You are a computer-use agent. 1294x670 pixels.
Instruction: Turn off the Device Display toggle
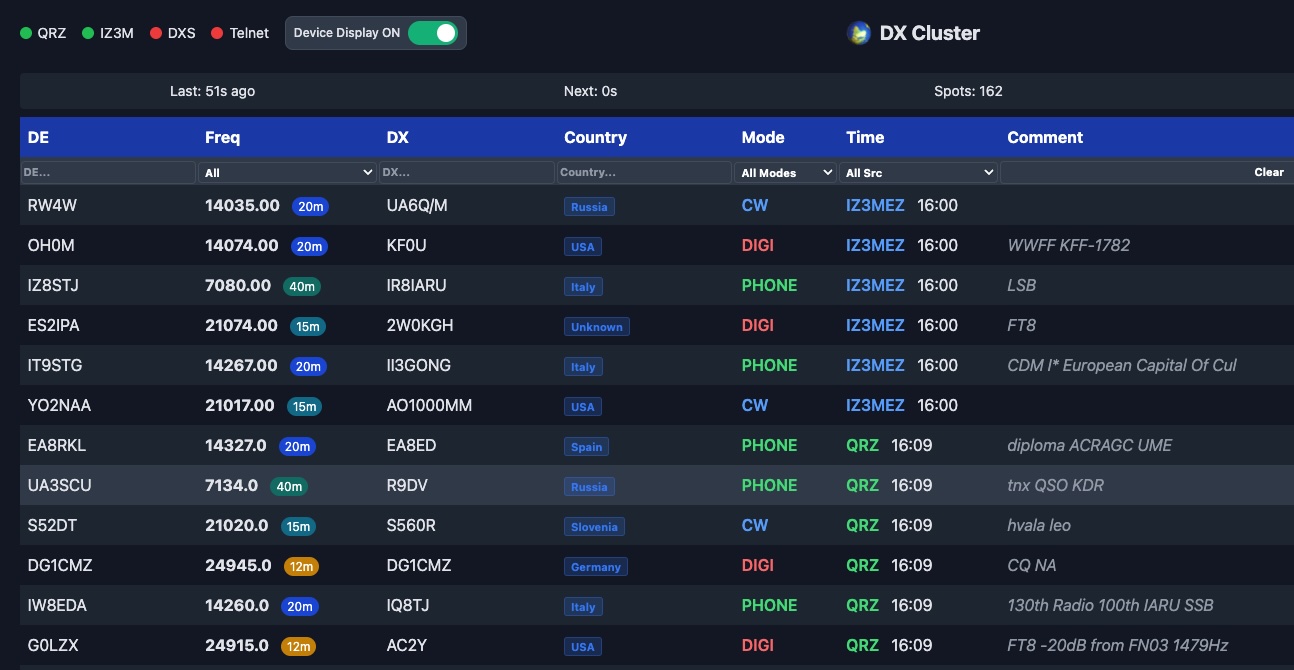pyautogui.click(x=432, y=33)
